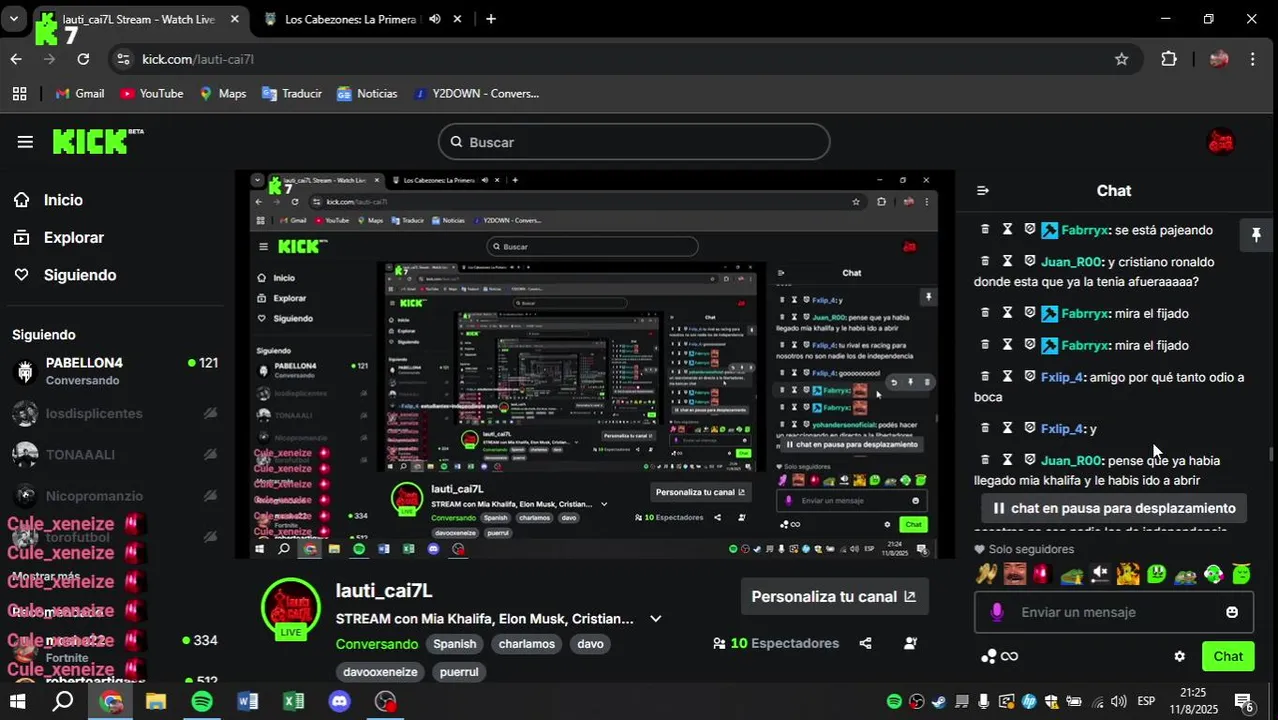Click green Chat send button
The image size is (1278, 720).
(1228, 656)
